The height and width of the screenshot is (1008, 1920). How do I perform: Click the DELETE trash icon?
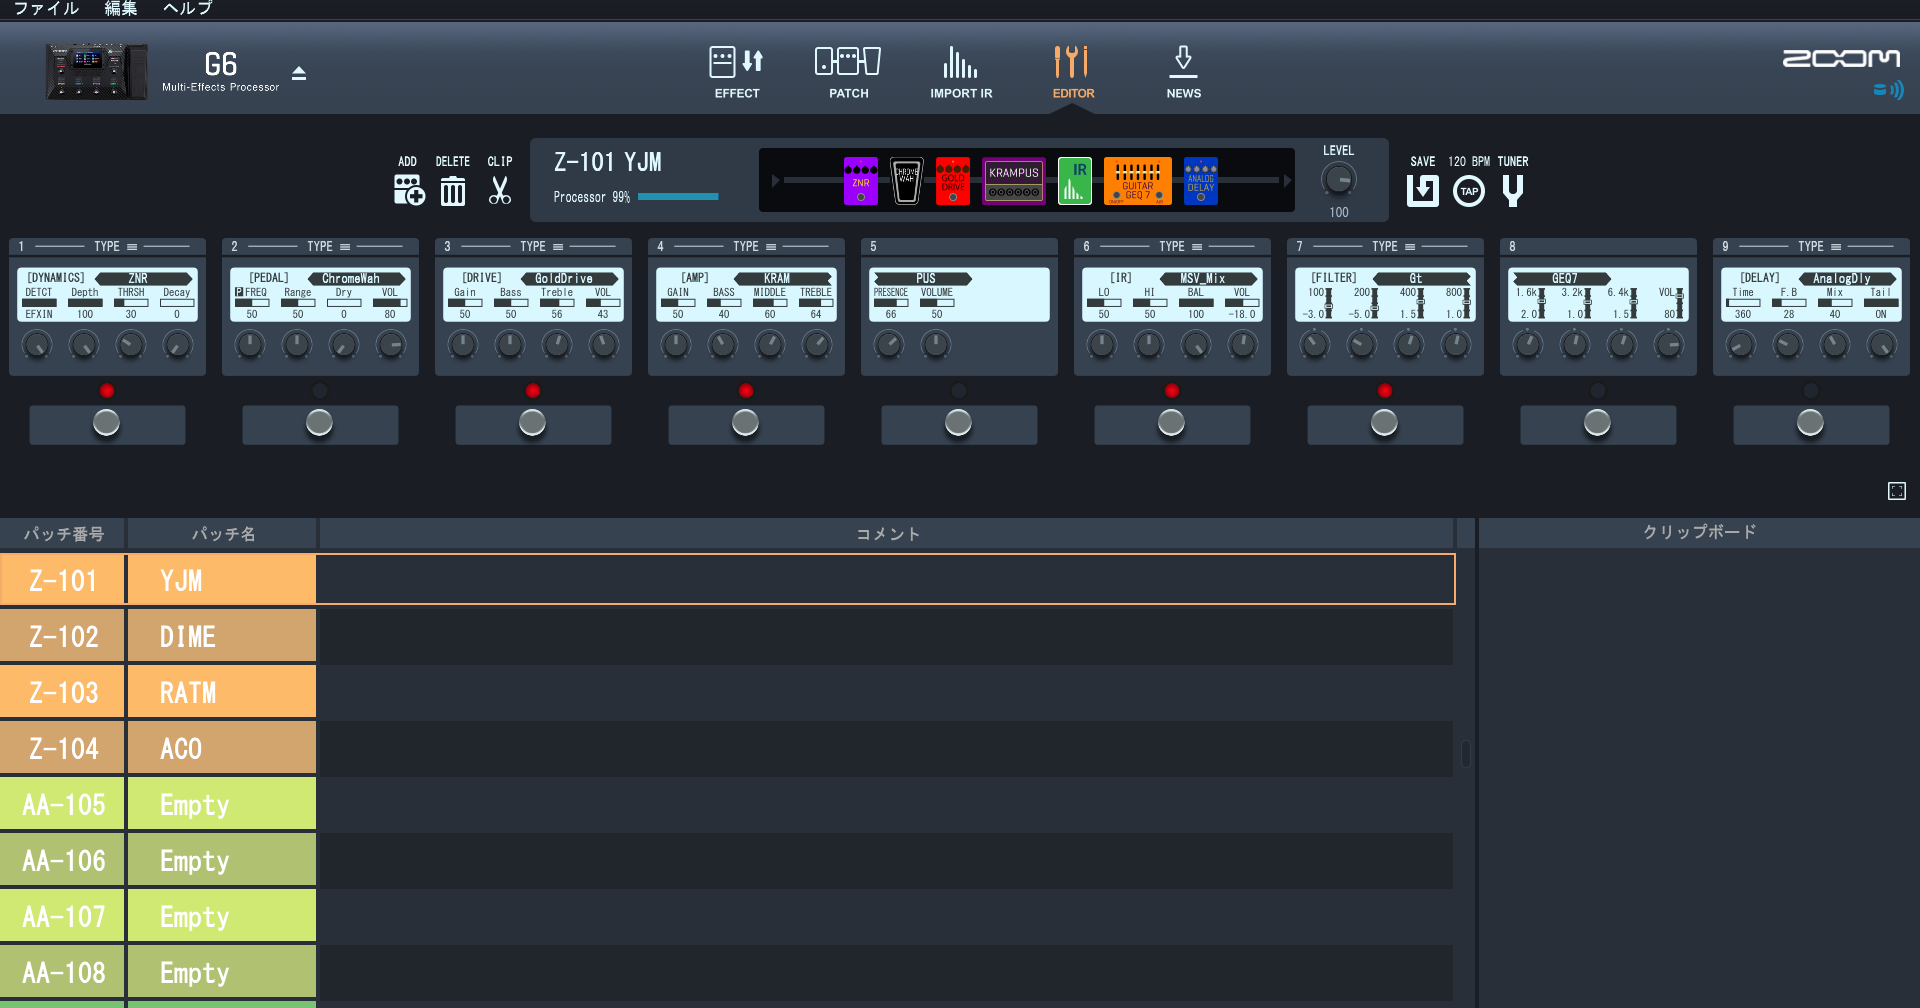click(x=453, y=190)
